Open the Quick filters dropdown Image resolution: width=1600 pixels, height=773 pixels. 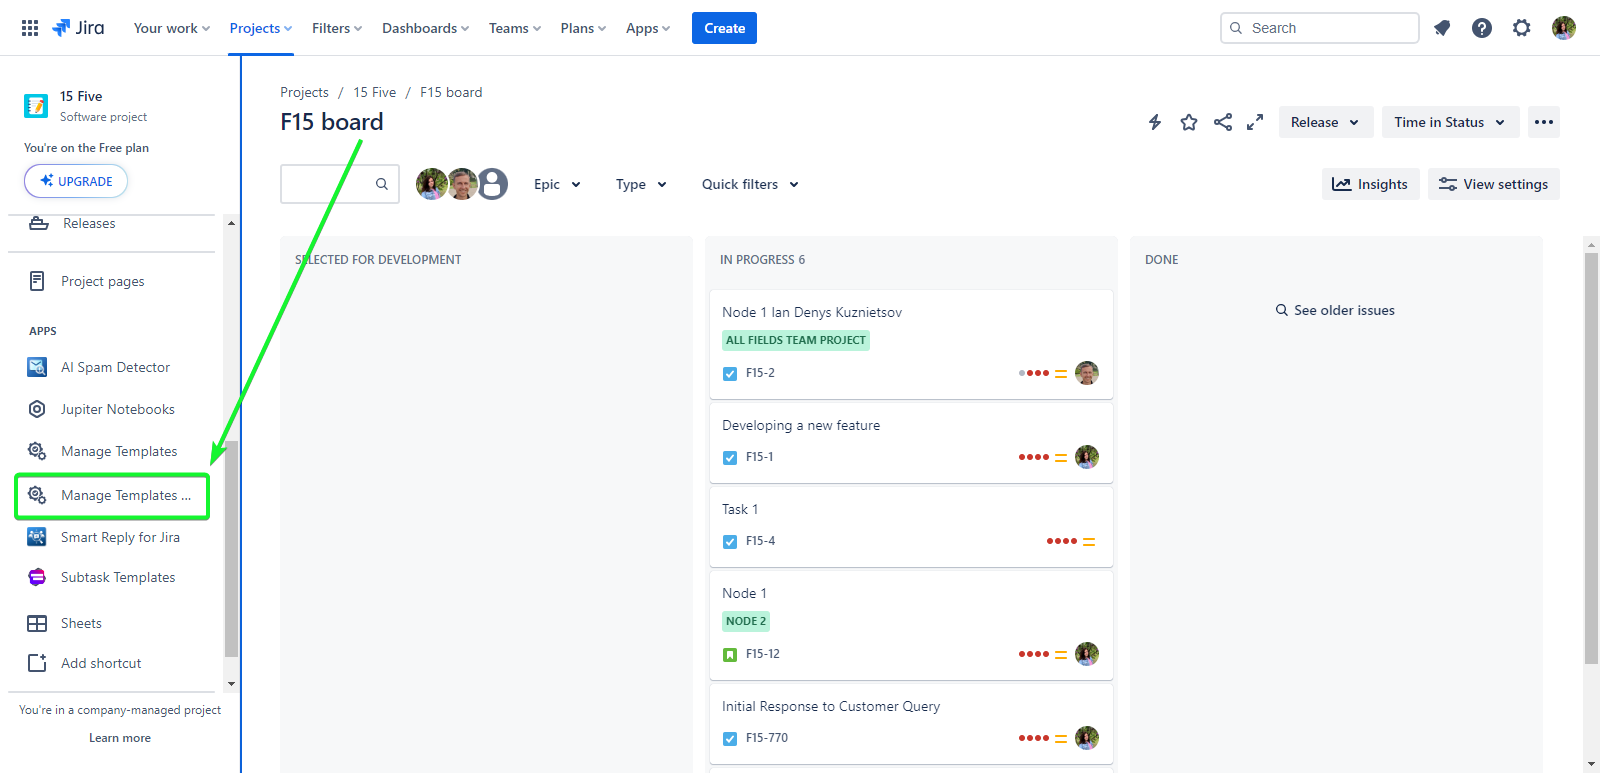[750, 184]
